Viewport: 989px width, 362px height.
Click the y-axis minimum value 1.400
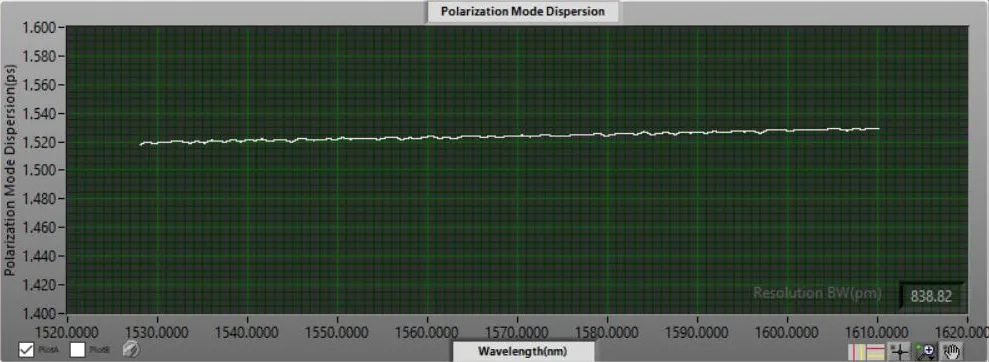point(39,313)
